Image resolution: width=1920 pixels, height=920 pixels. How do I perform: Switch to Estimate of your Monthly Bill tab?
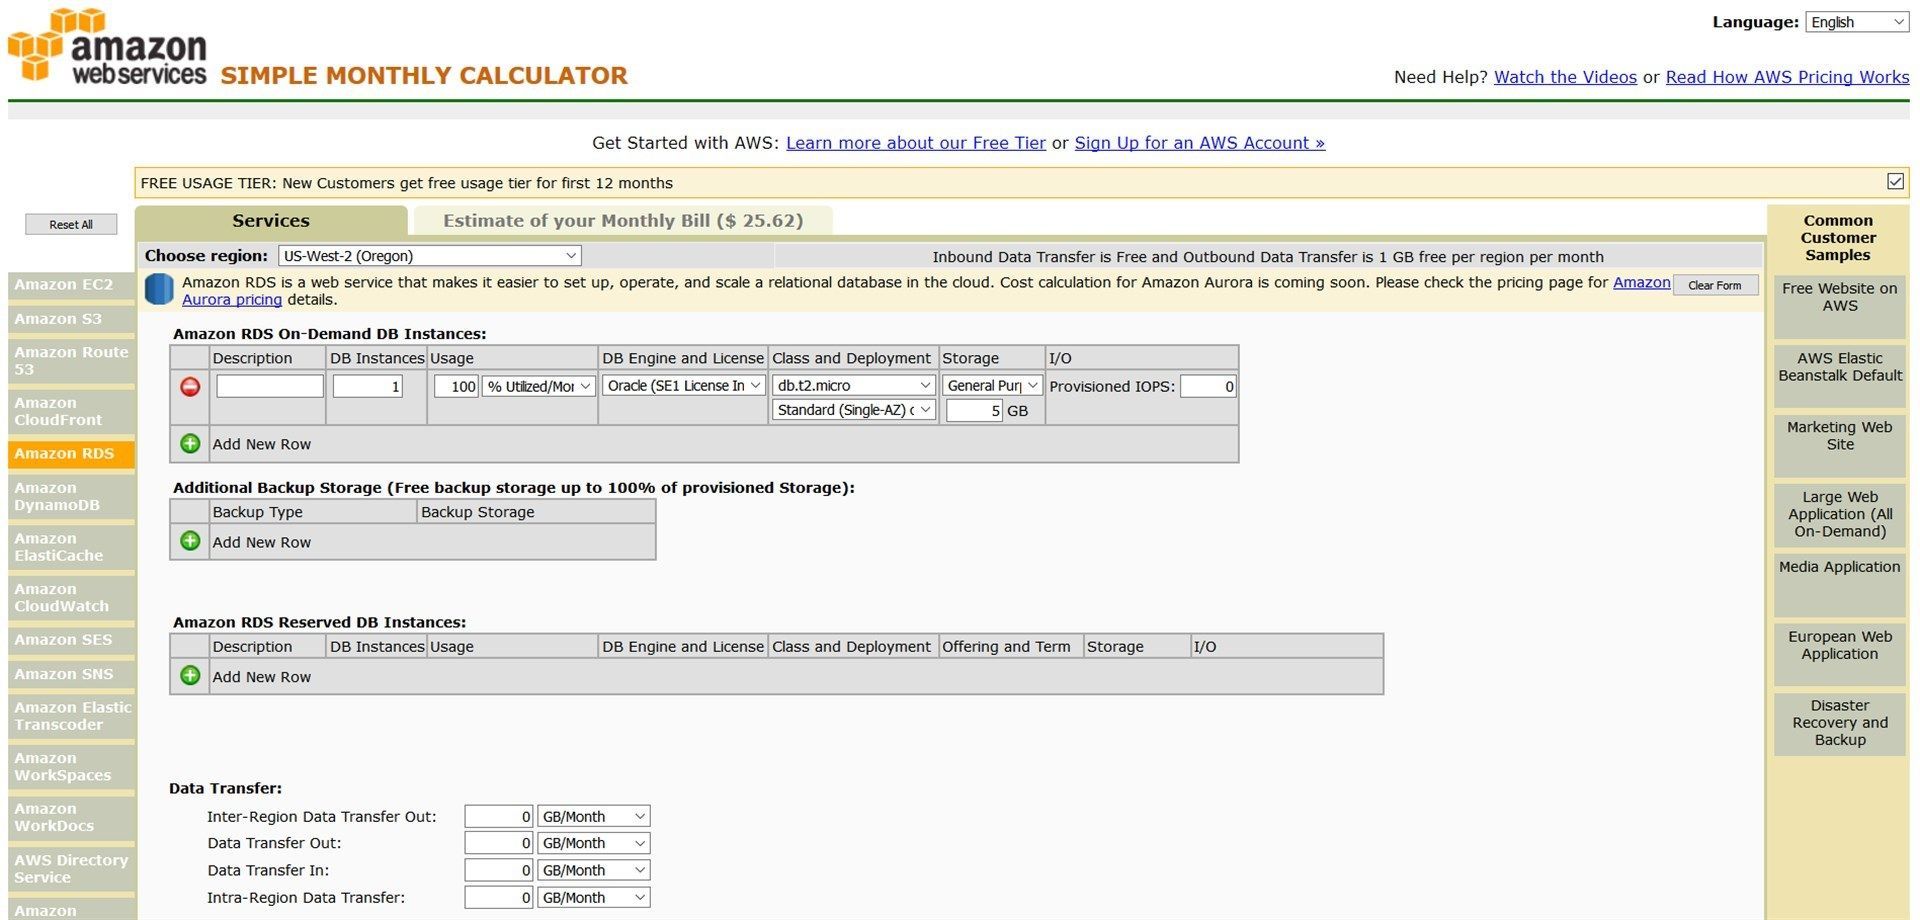pos(623,221)
